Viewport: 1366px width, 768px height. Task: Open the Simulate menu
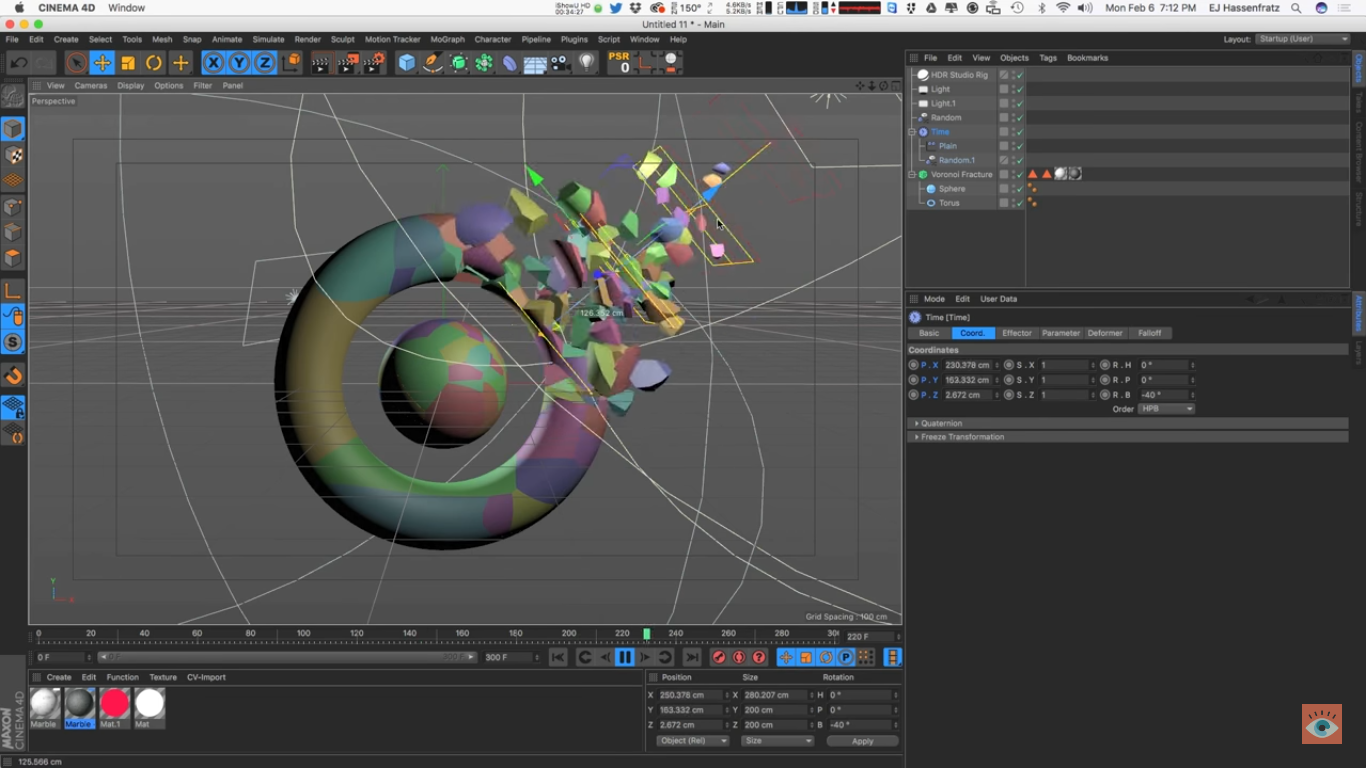[x=268, y=39]
